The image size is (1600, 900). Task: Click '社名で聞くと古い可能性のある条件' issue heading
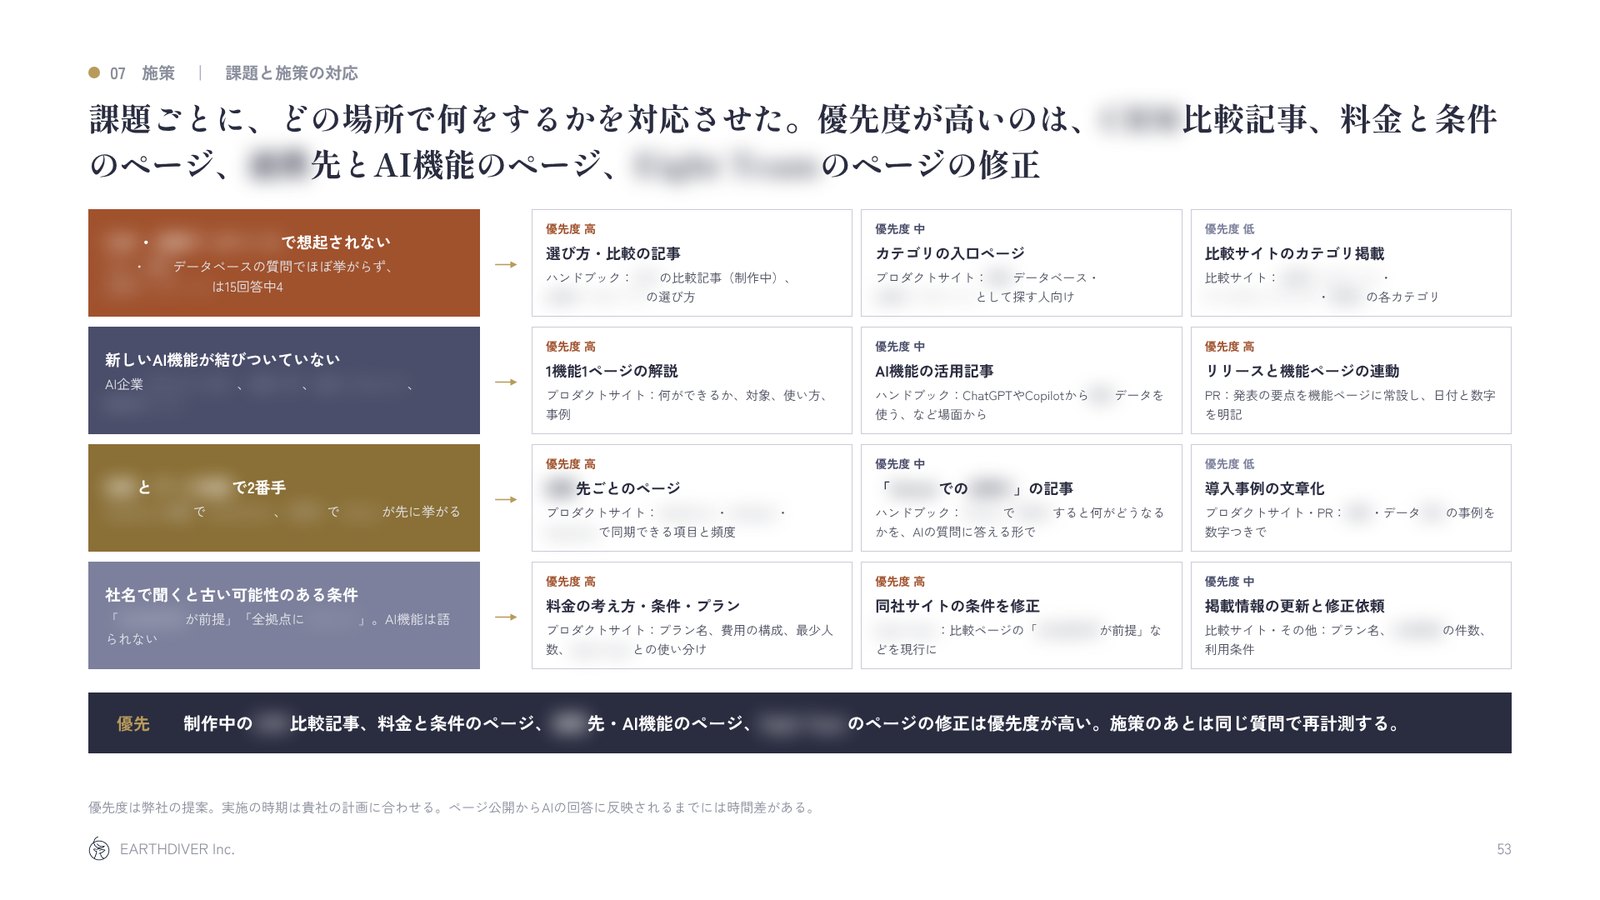231,595
